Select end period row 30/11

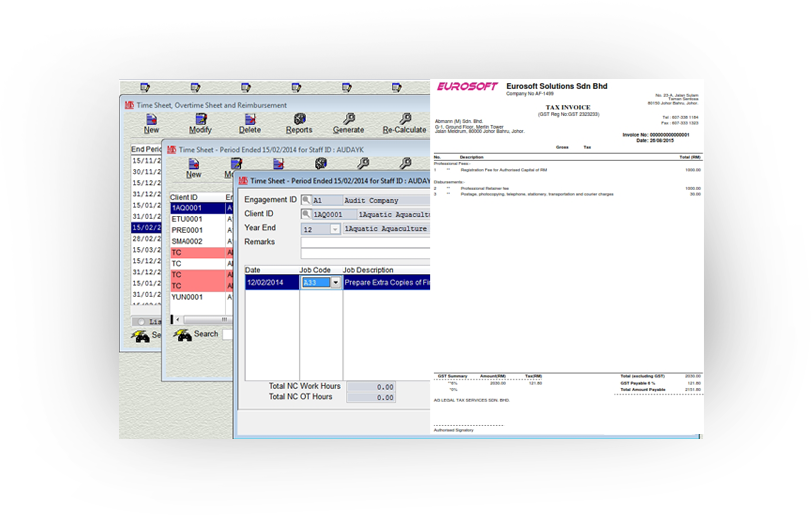146,172
